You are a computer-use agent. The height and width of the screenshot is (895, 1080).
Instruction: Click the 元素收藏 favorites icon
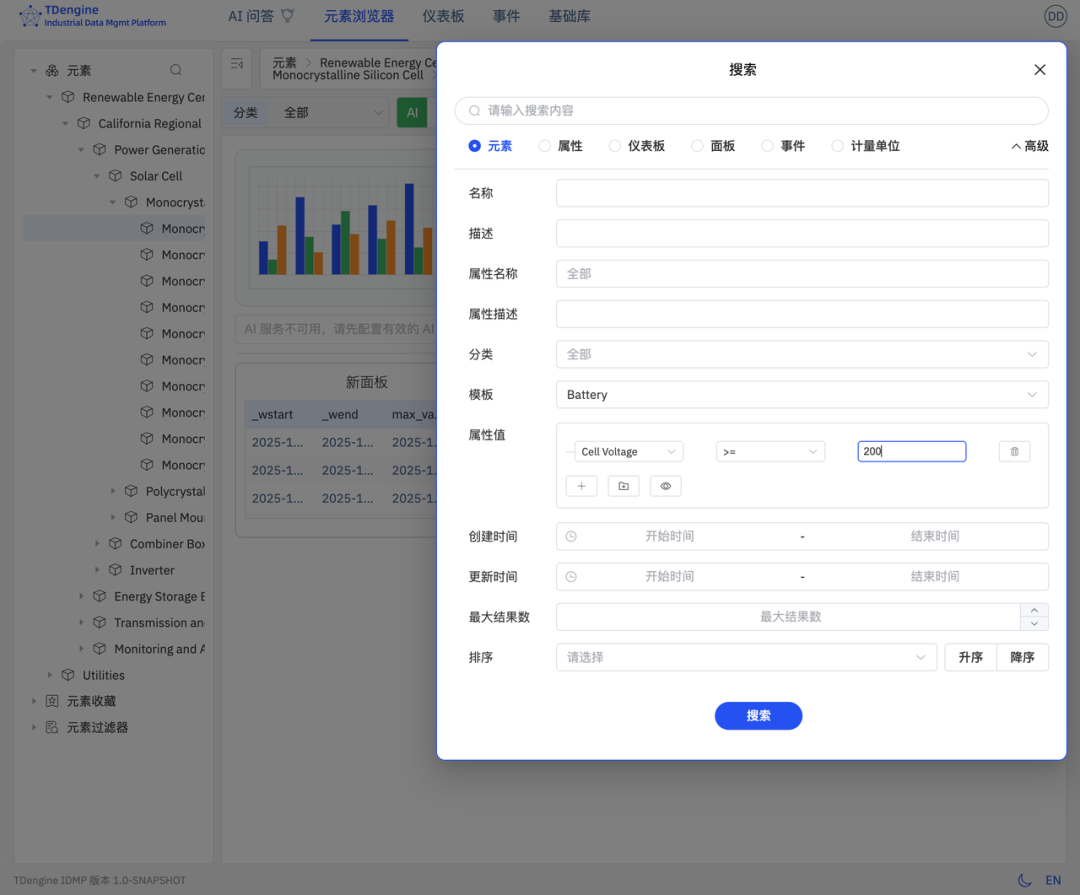tap(52, 701)
